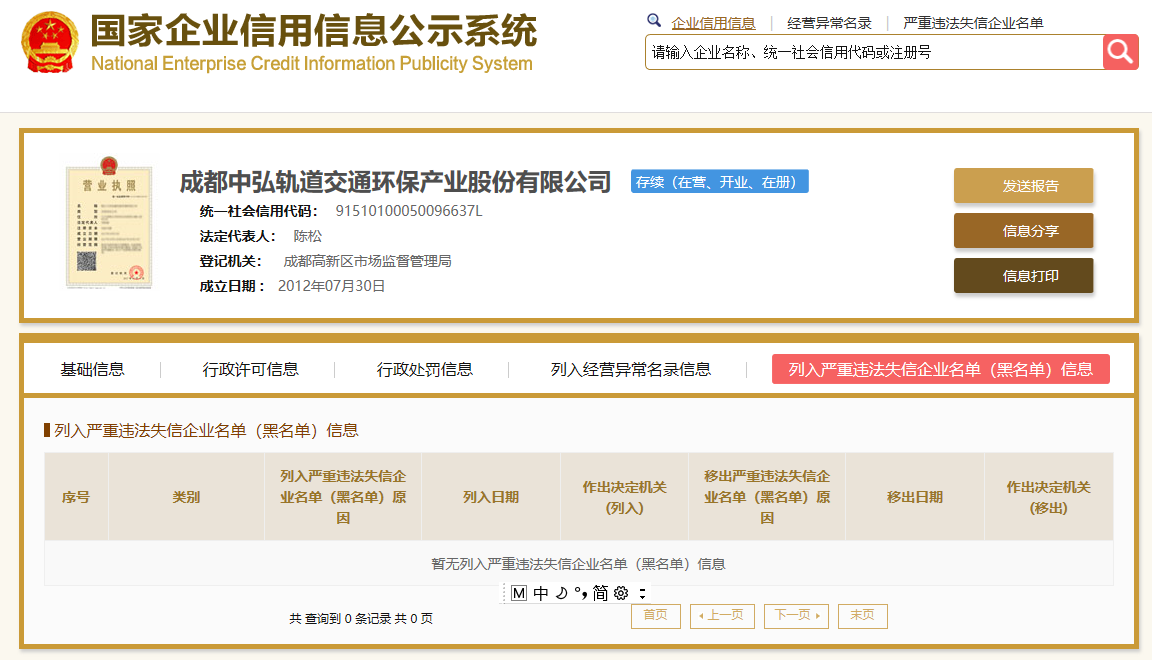
Task: Select 经营异常名录 search category
Action: point(829,23)
